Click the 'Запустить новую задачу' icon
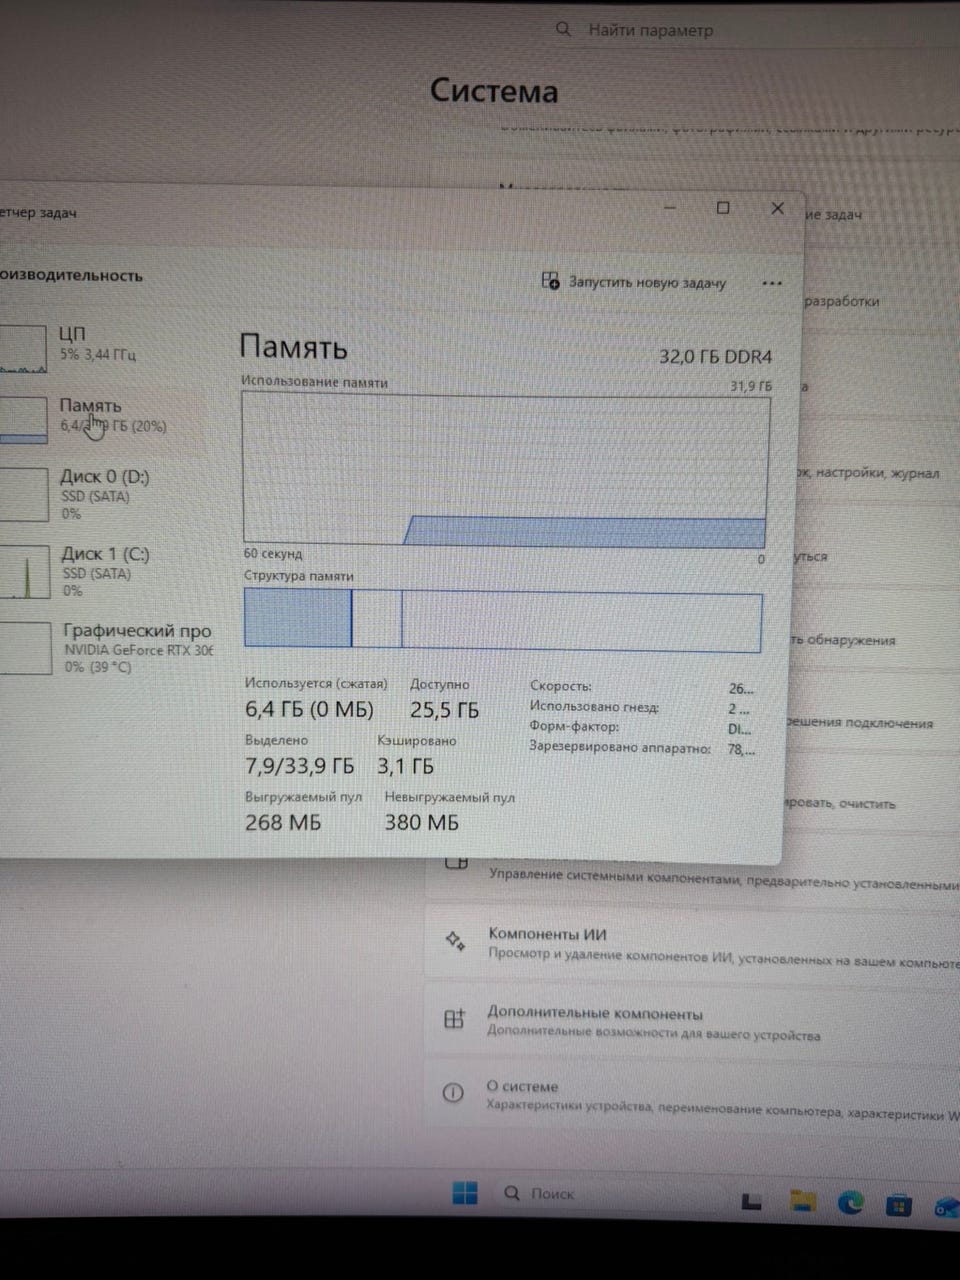The height and width of the screenshot is (1280, 960). click(x=550, y=280)
